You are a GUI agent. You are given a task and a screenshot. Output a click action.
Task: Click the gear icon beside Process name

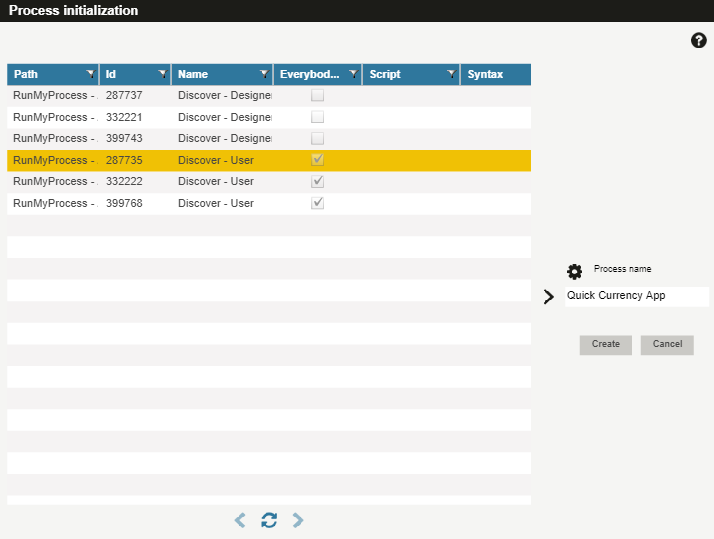574,271
